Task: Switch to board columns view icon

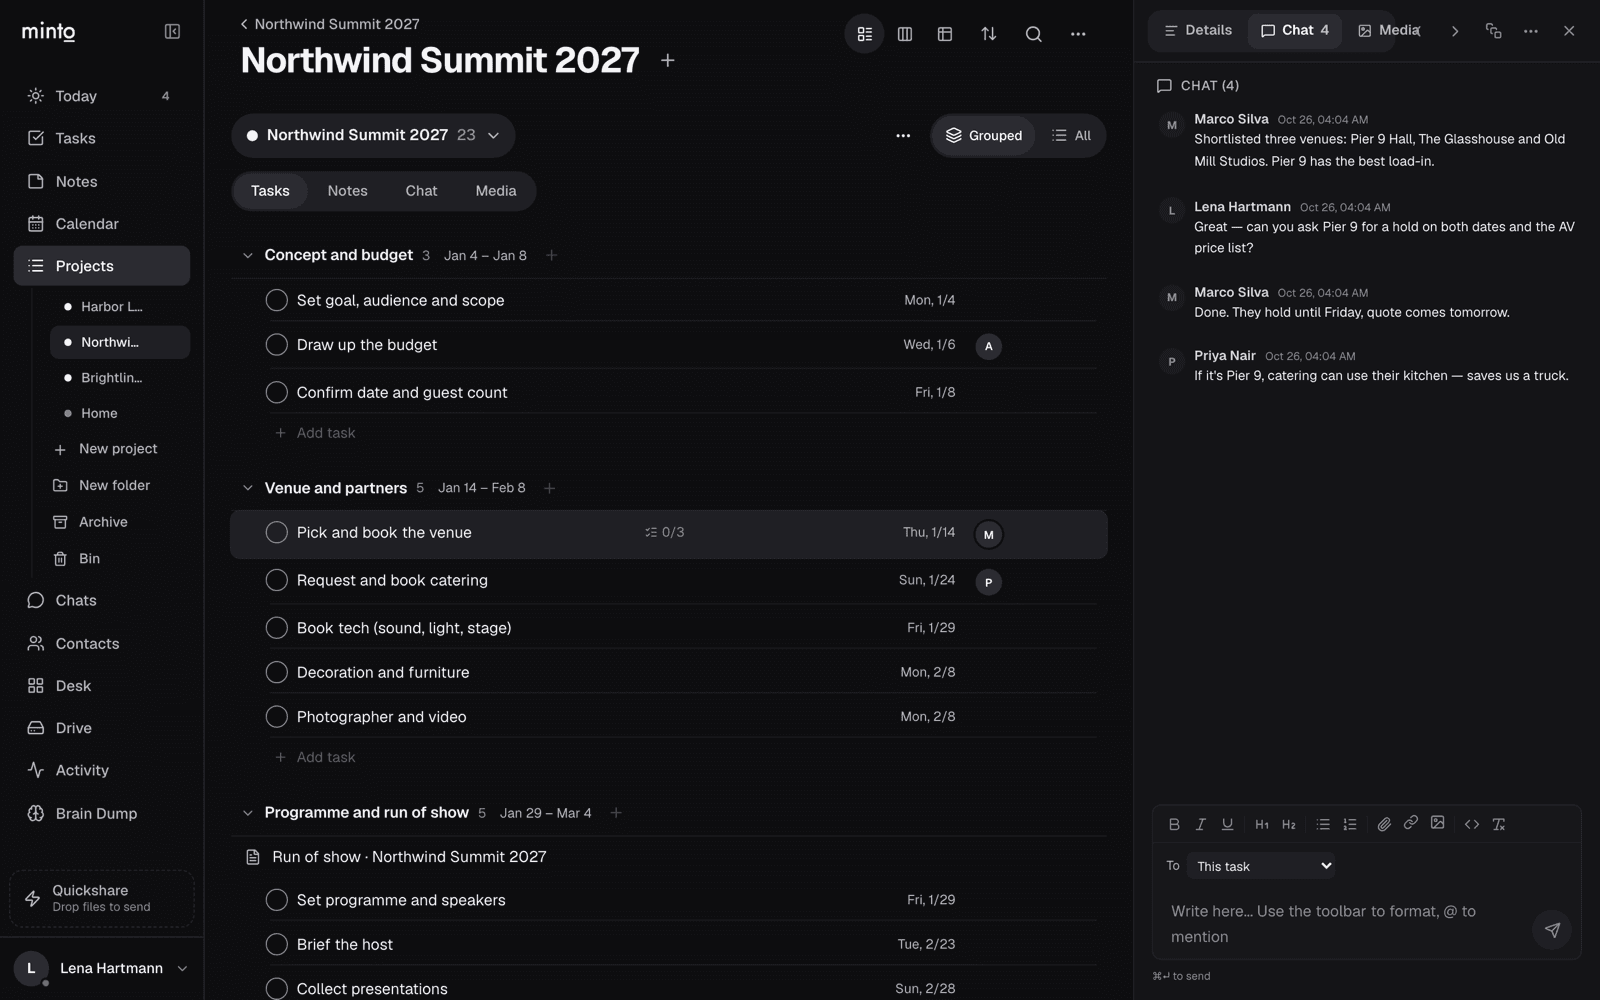Action: 905,34
